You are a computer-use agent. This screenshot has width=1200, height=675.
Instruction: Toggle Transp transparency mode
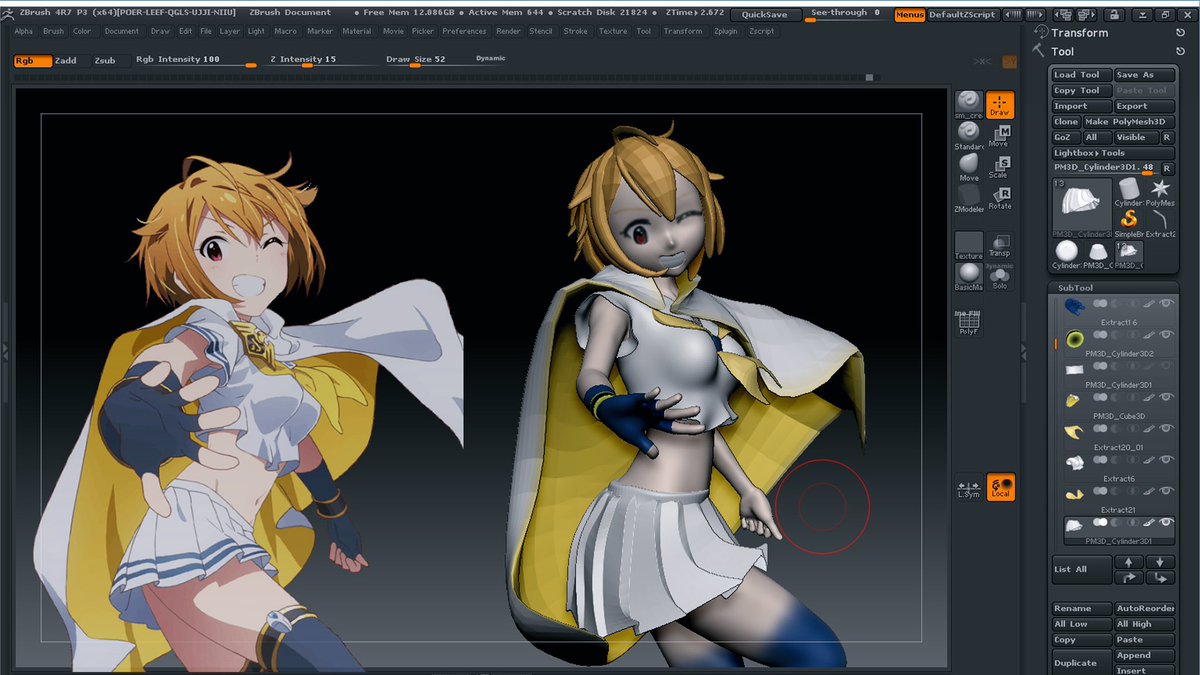tap(1000, 245)
